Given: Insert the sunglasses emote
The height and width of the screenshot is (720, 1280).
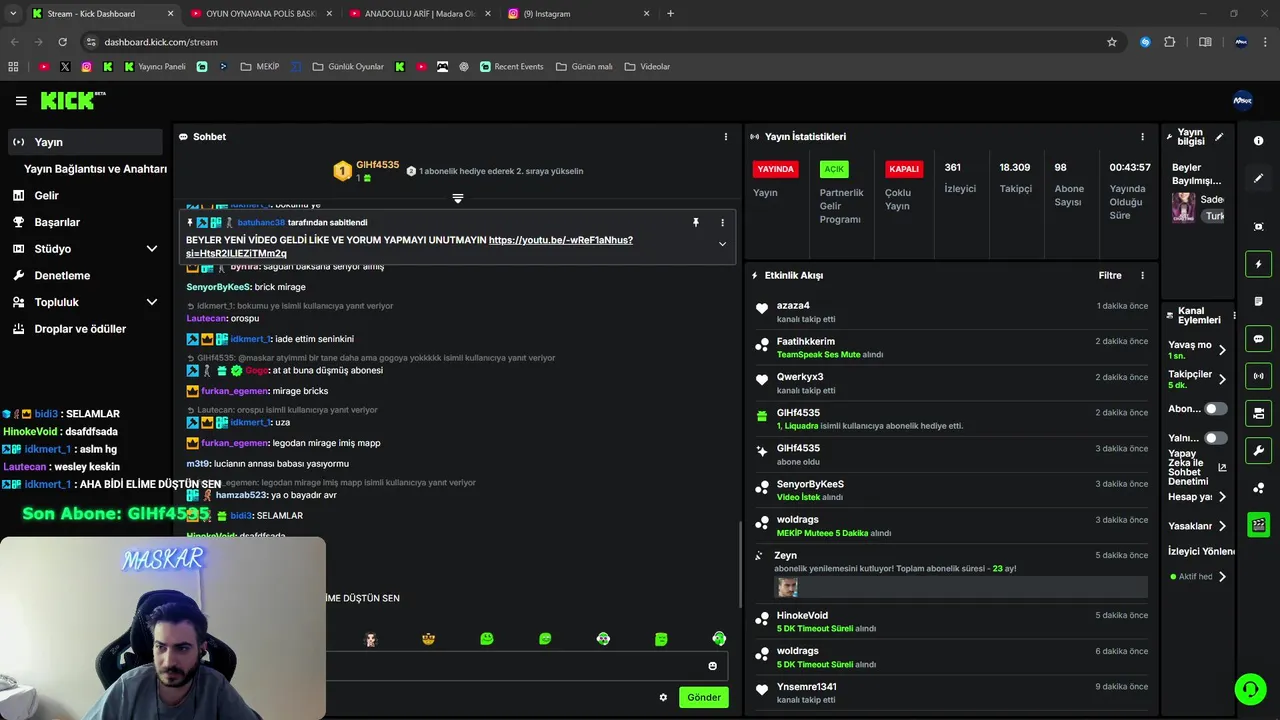Looking at the screenshot, I should (429, 639).
